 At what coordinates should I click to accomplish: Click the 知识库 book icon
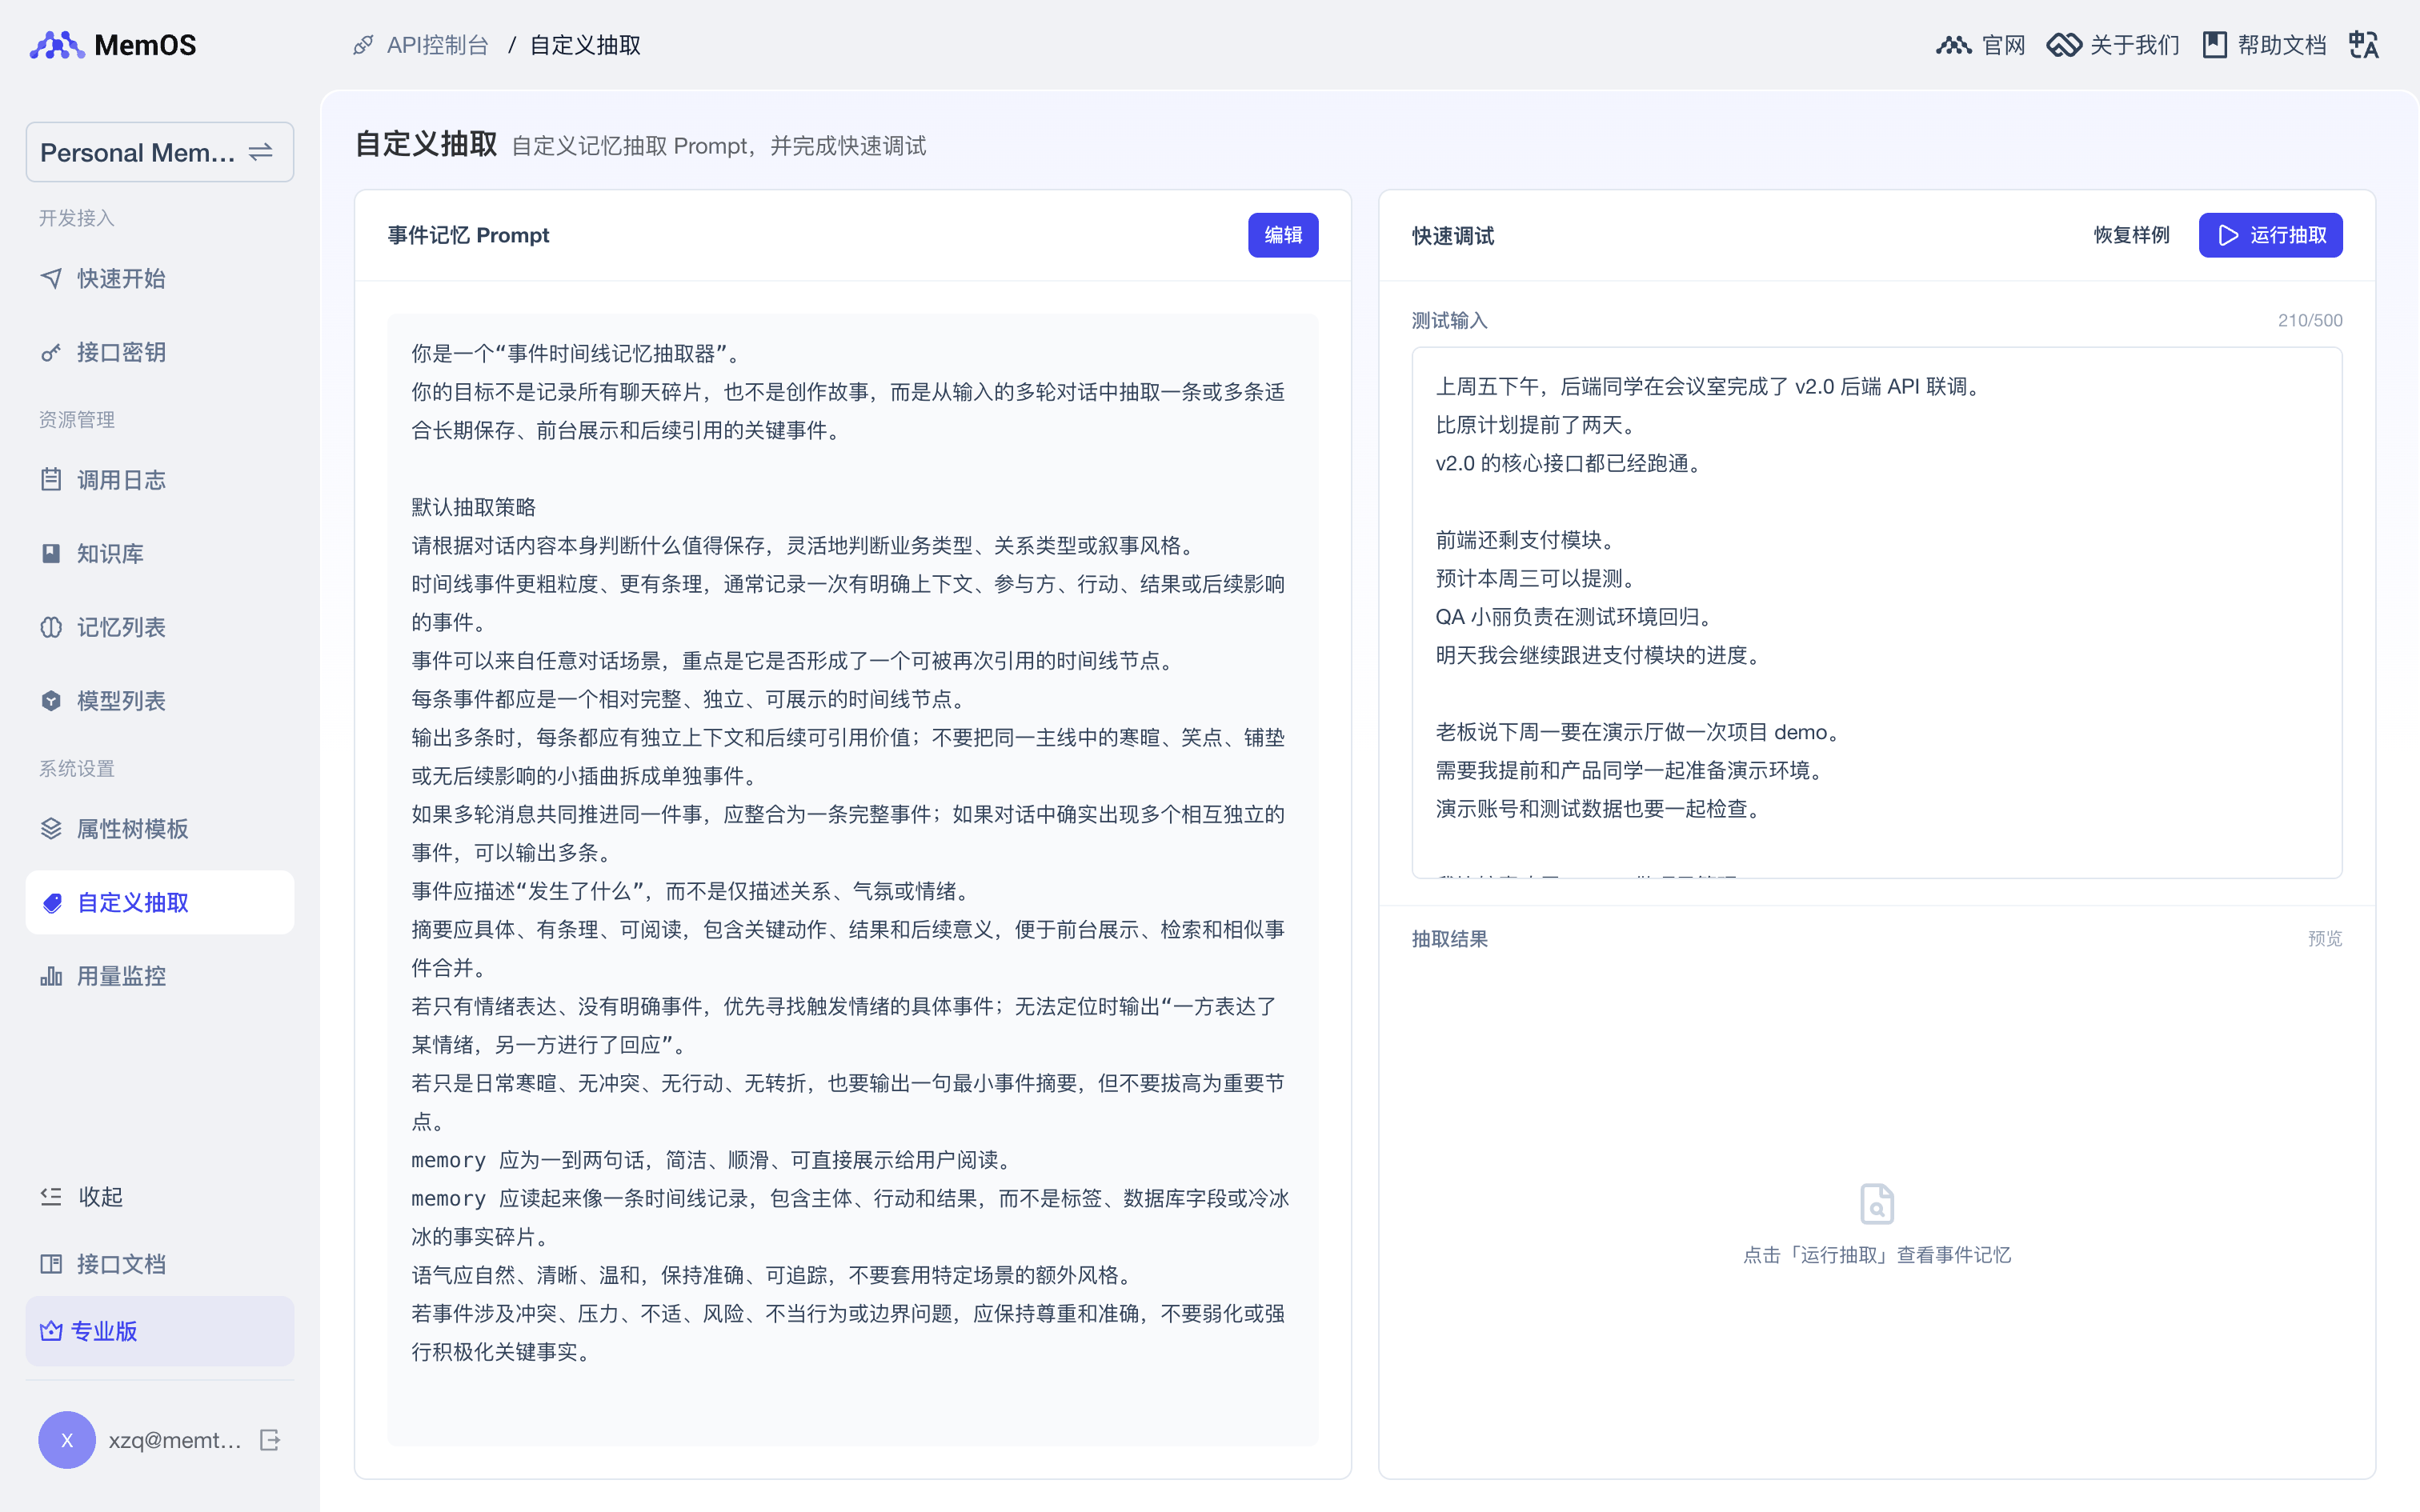(x=51, y=554)
